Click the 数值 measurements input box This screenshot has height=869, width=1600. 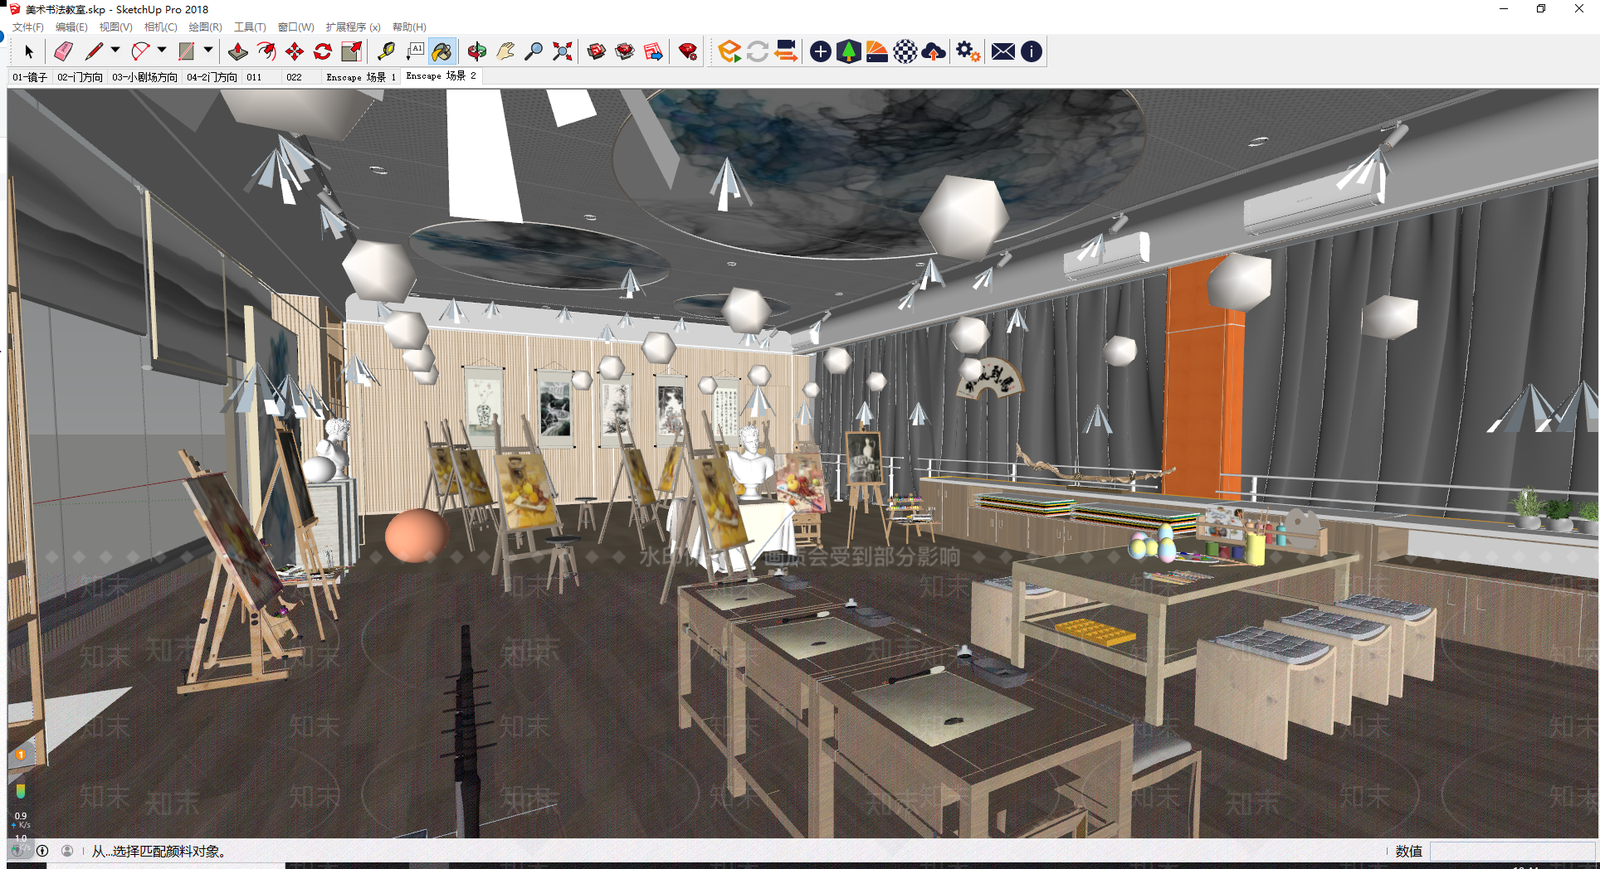(1513, 851)
